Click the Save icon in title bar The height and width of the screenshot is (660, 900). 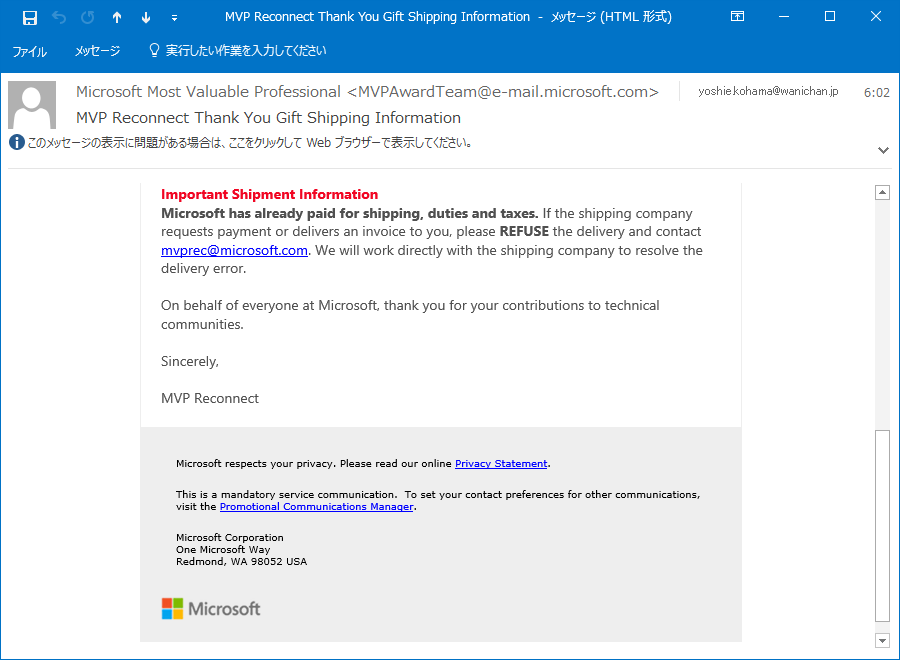tap(30, 17)
